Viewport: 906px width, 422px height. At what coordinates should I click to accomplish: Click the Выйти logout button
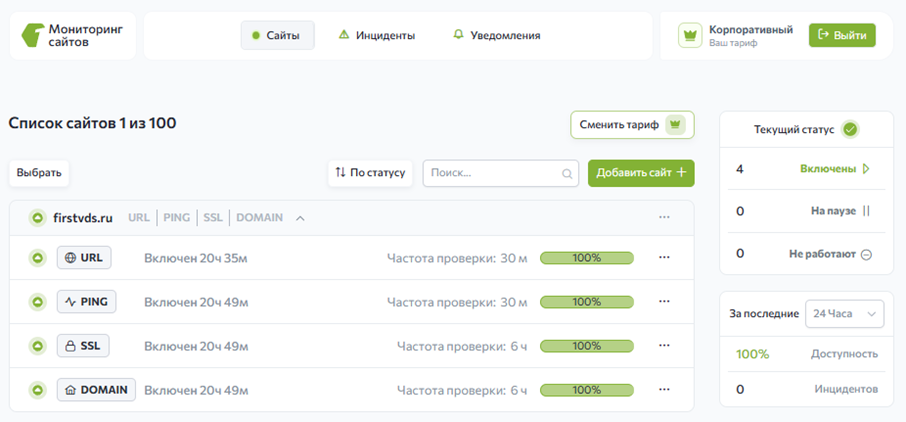tap(842, 35)
